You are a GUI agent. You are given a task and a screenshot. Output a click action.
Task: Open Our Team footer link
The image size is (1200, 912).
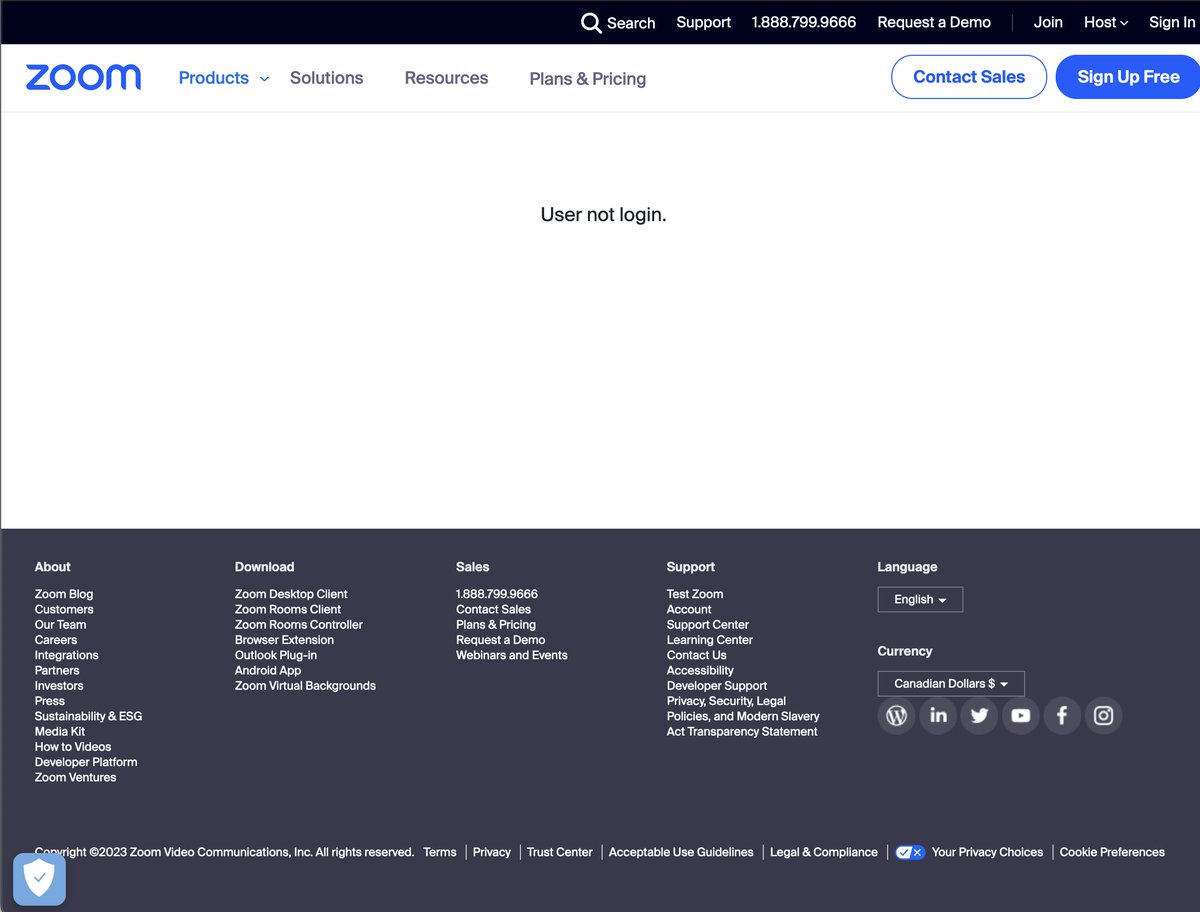(x=61, y=624)
